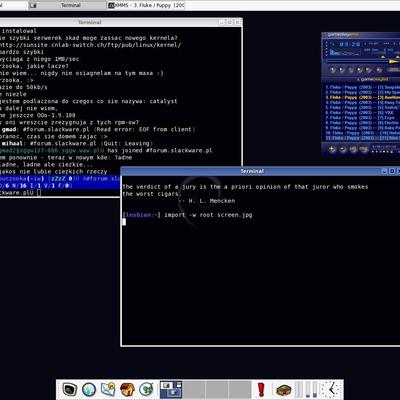The width and height of the screenshot is (400, 400).
Task: Switch to XMMS task in top taskbar
Action: pyautogui.click(x=146, y=5)
